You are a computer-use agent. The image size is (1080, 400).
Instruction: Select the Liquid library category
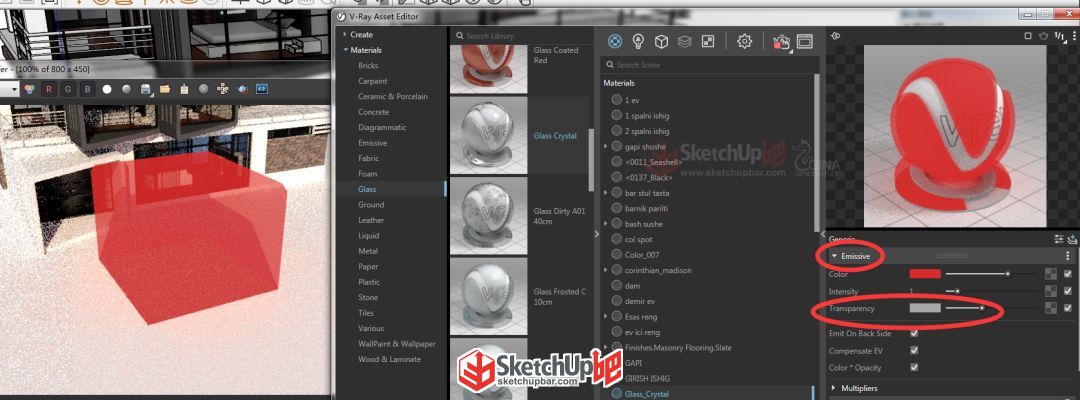[x=368, y=235]
